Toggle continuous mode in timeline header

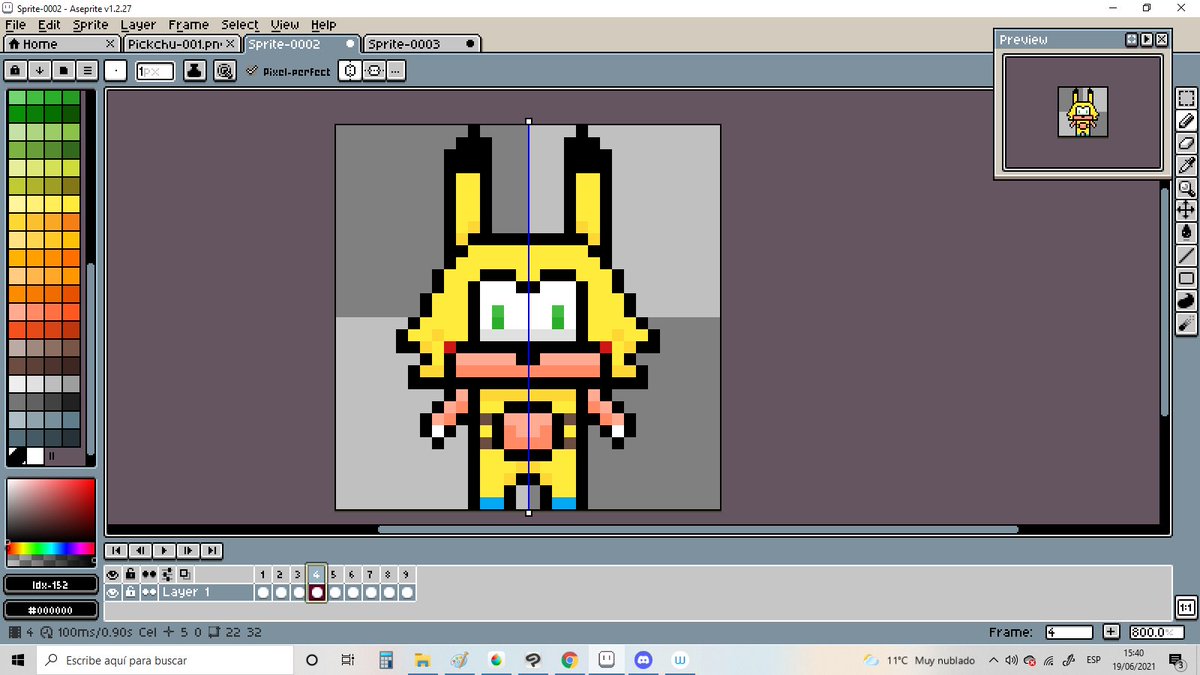point(149,575)
